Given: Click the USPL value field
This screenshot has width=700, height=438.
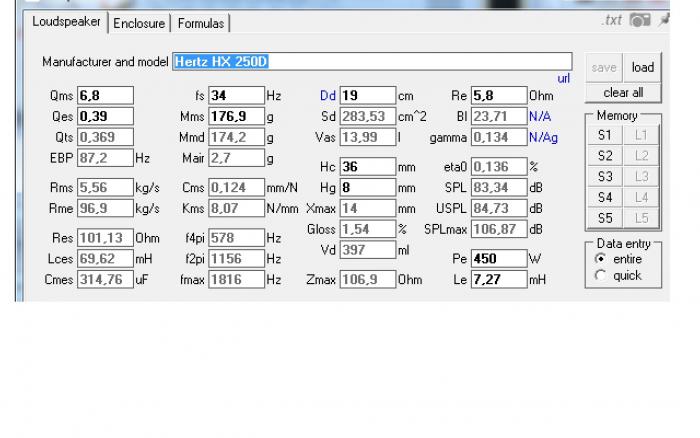Looking at the screenshot, I should click(x=499, y=208).
